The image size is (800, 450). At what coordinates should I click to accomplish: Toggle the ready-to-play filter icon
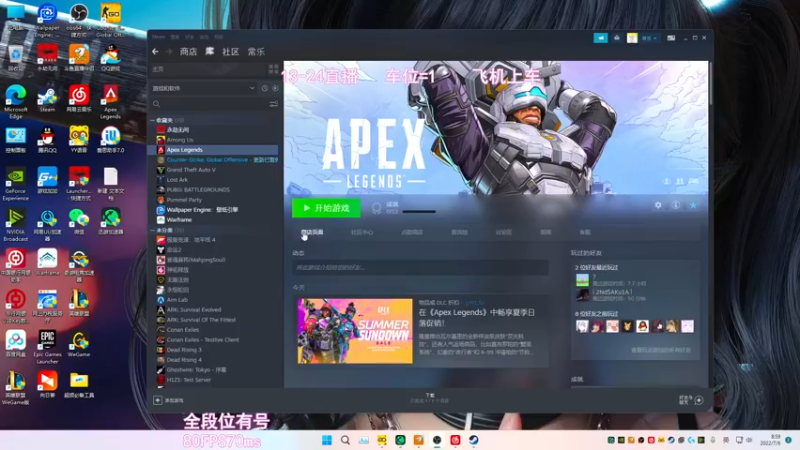click(275, 88)
